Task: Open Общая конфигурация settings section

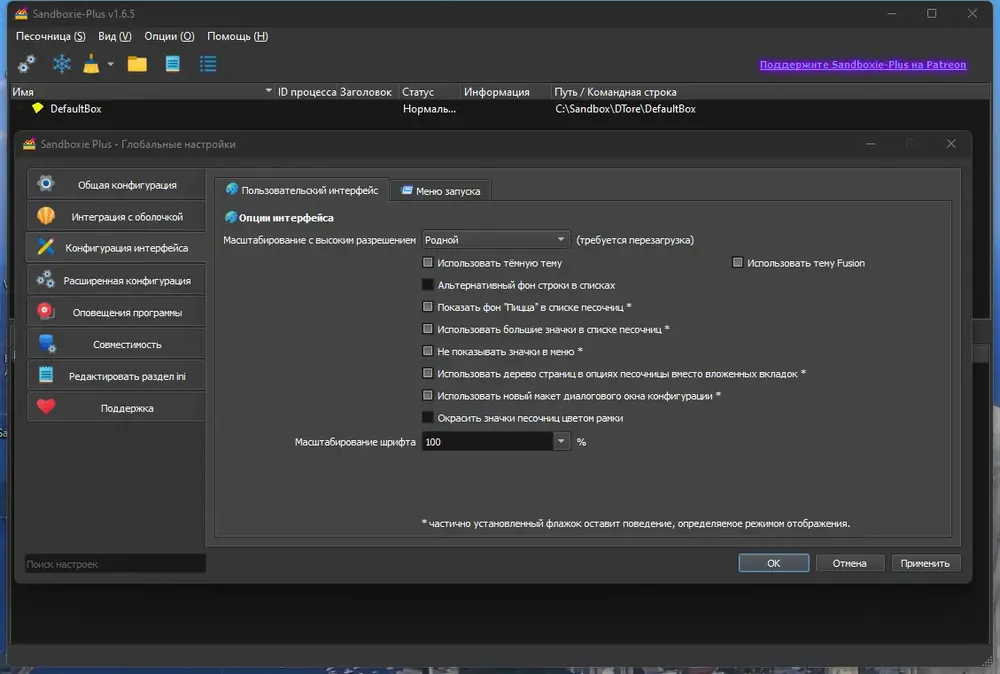Action: click(116, 184)
